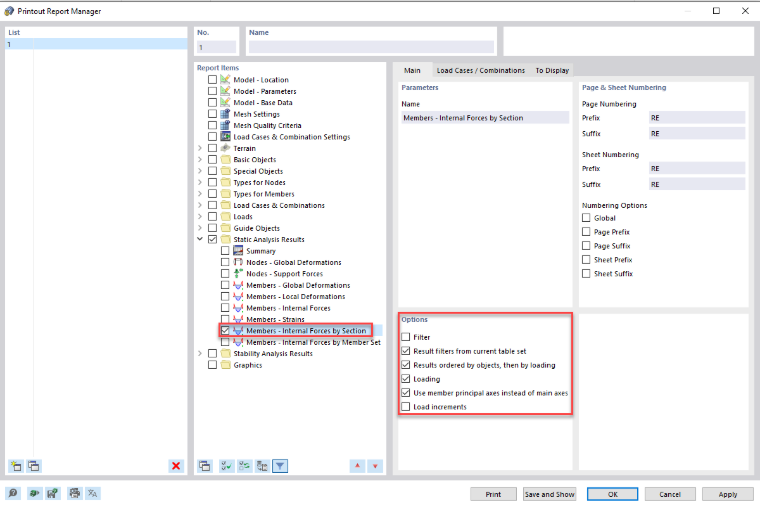760x507 pixels.
Task: Enable the Load increments checkbox
Action: [x=406, y=407]
